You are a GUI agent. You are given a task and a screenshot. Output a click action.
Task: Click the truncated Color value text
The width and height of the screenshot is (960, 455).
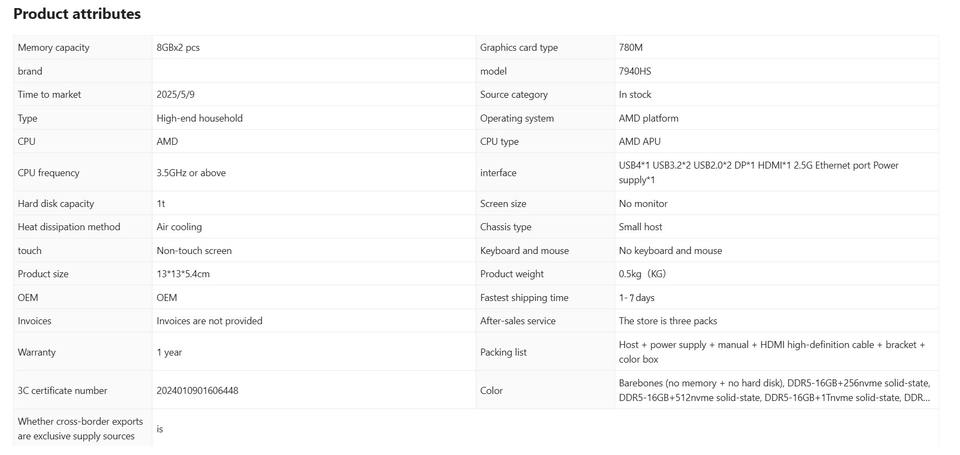pyautogui.click(x=774, y=390)
